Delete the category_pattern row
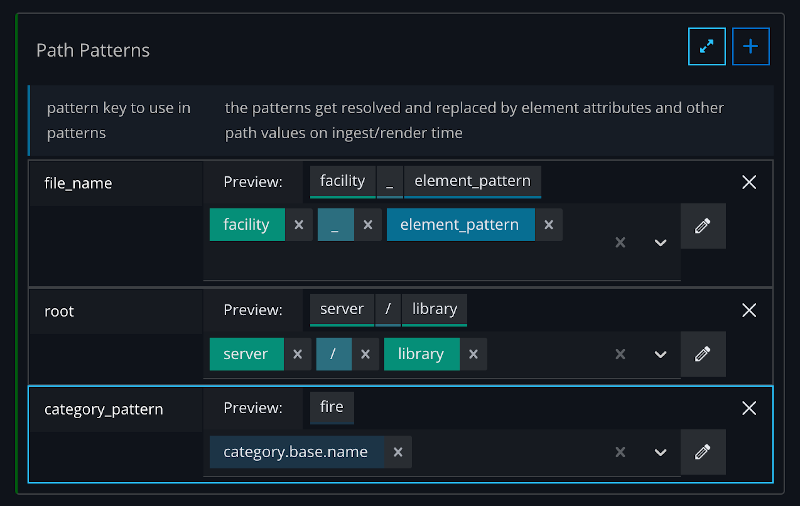 749,408
